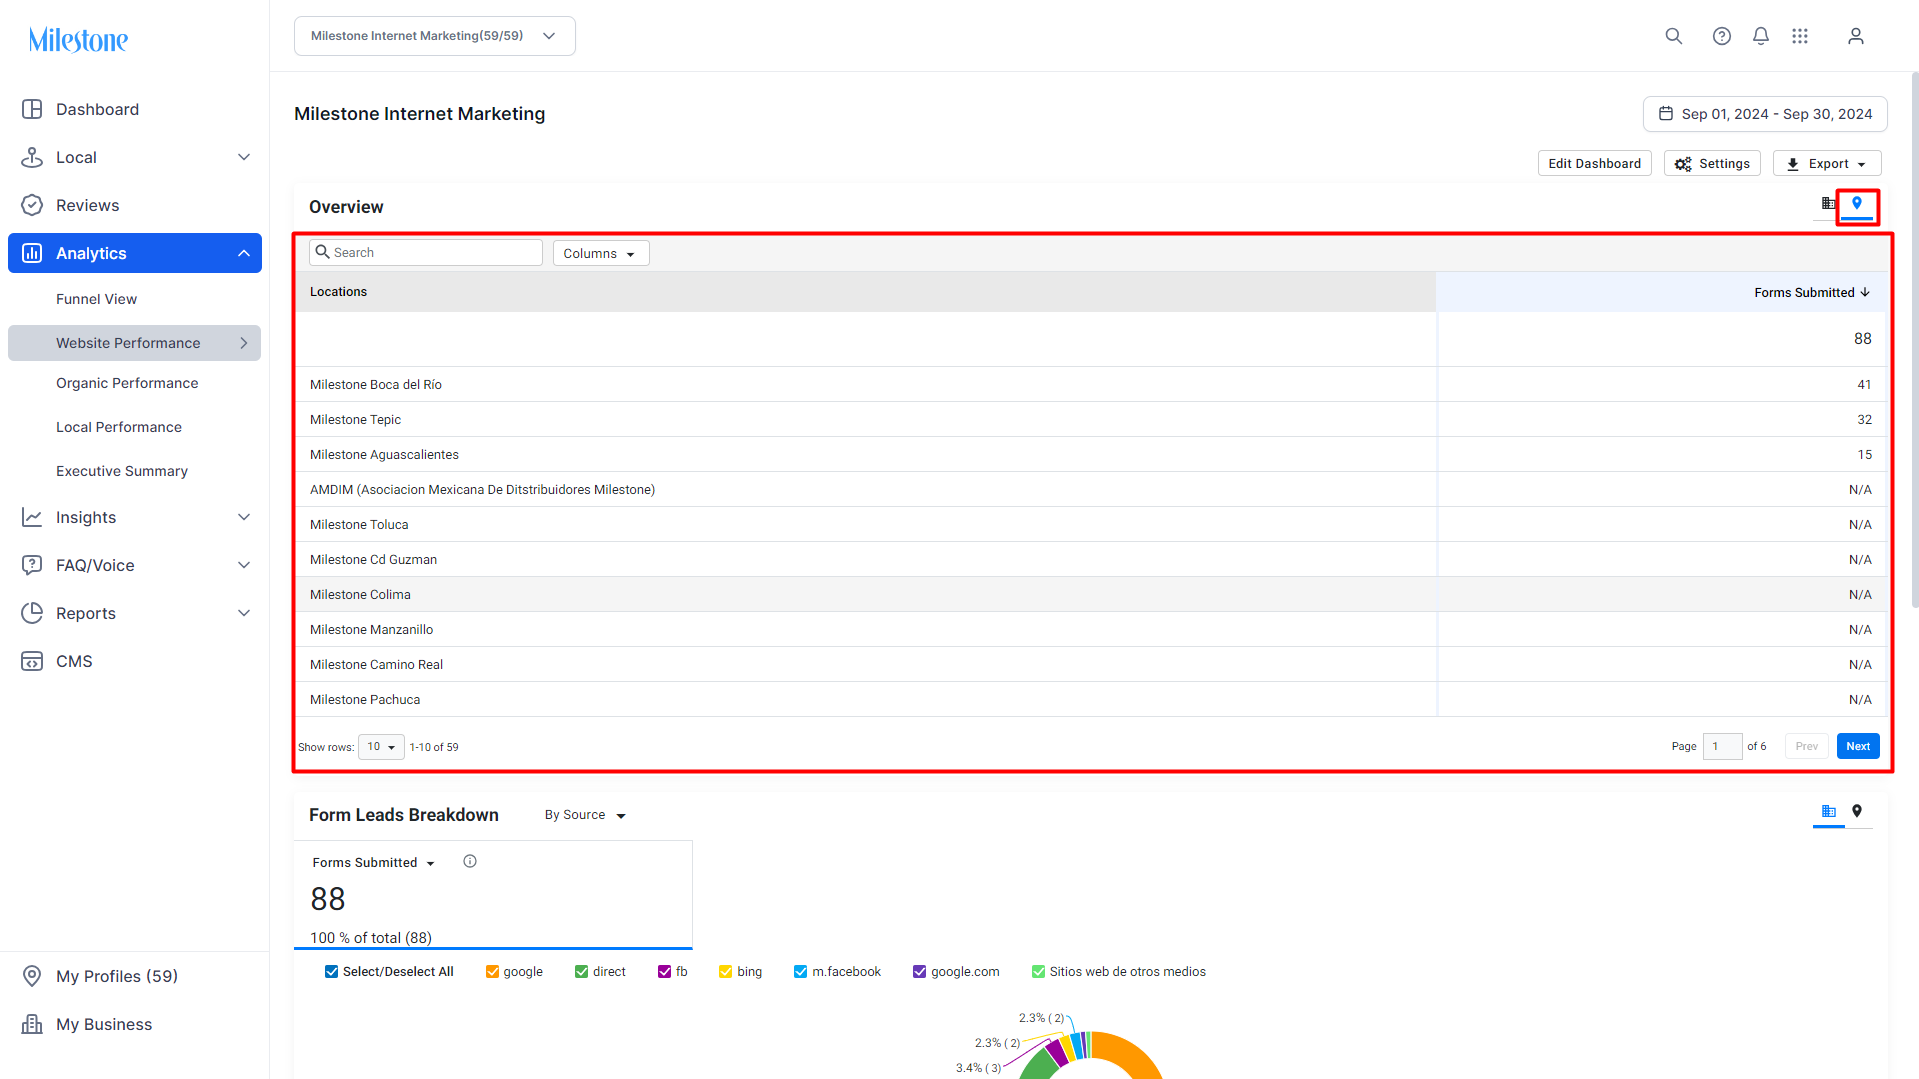Select Milestone Tepic row
The image size is (1919, 1079).
click(x=1091, y=419)
